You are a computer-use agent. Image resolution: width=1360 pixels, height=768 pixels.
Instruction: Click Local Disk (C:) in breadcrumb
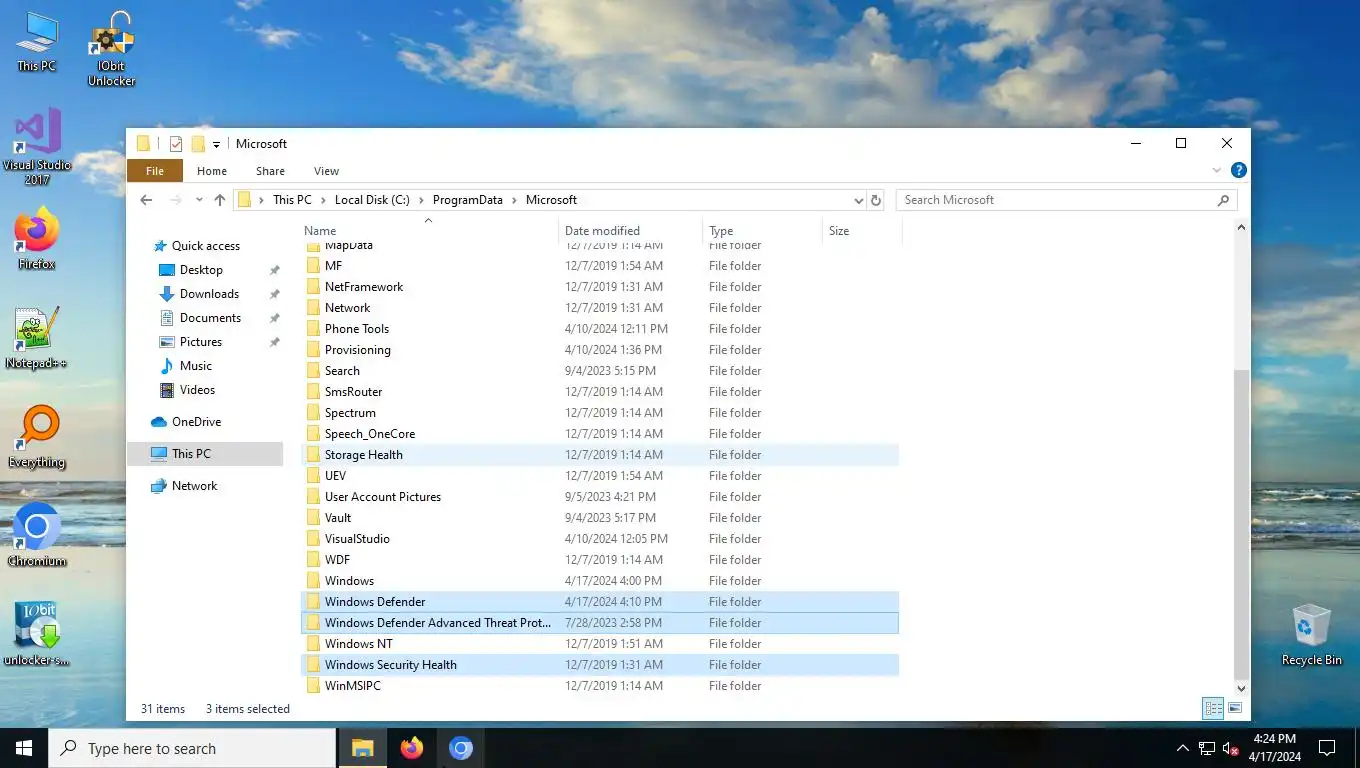coord(372,200)
